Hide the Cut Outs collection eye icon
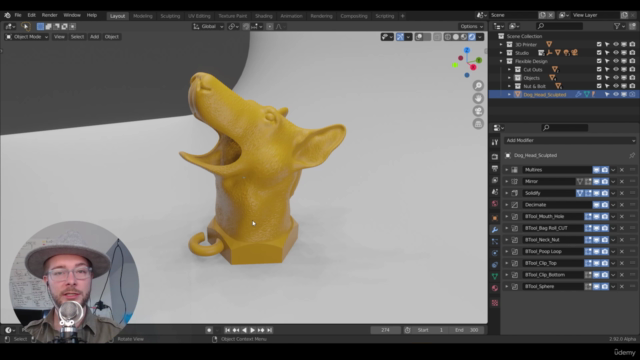This screenshot has height=360, width=640. [x=616, y=69]
